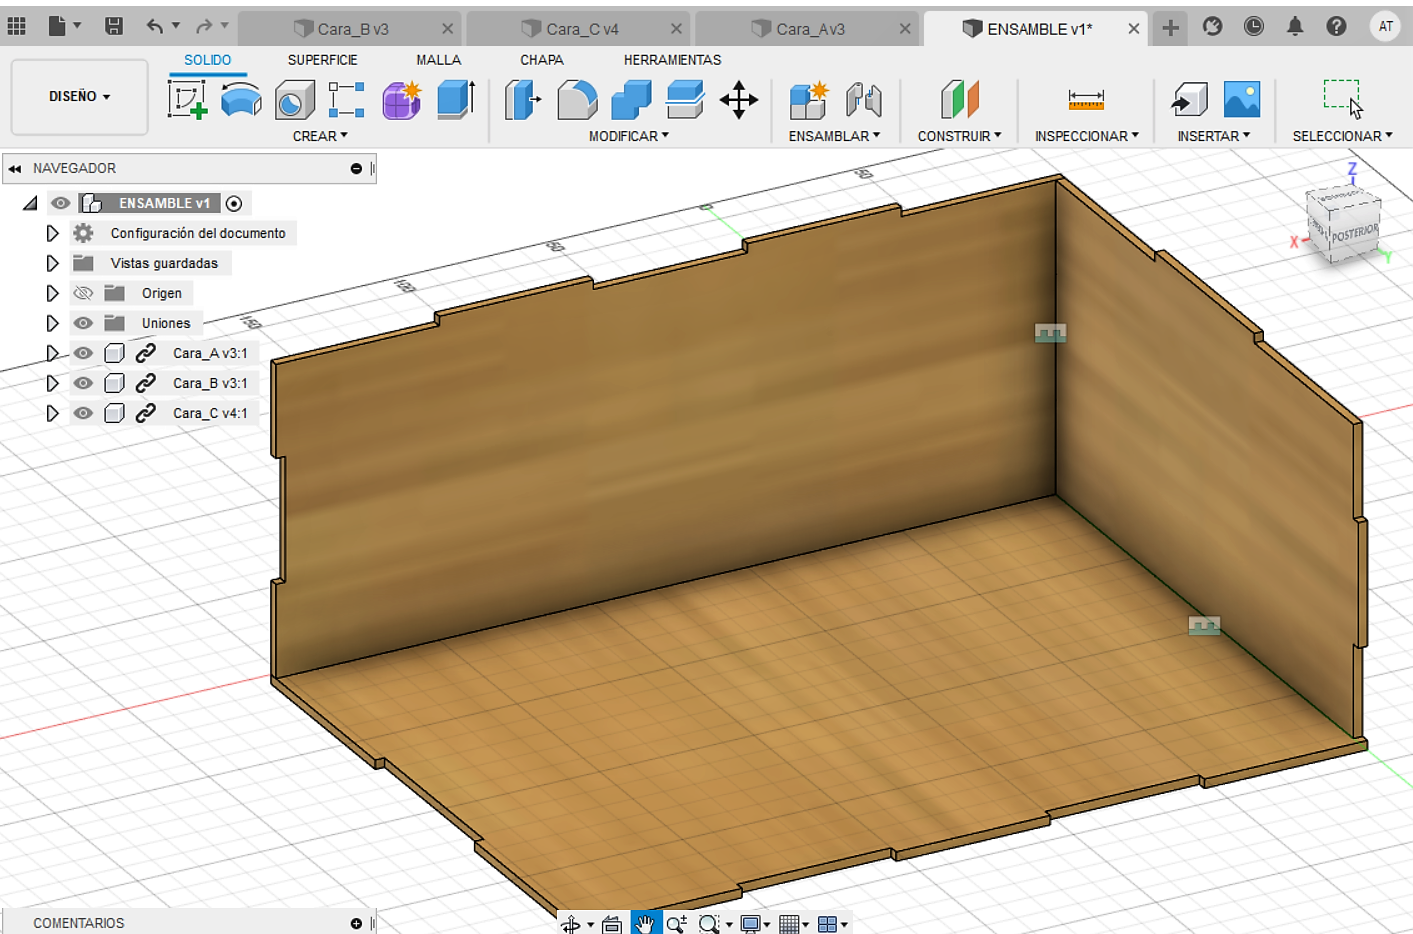
Task: Select the Midplane construct icon
Action: [x=960, y=100]
